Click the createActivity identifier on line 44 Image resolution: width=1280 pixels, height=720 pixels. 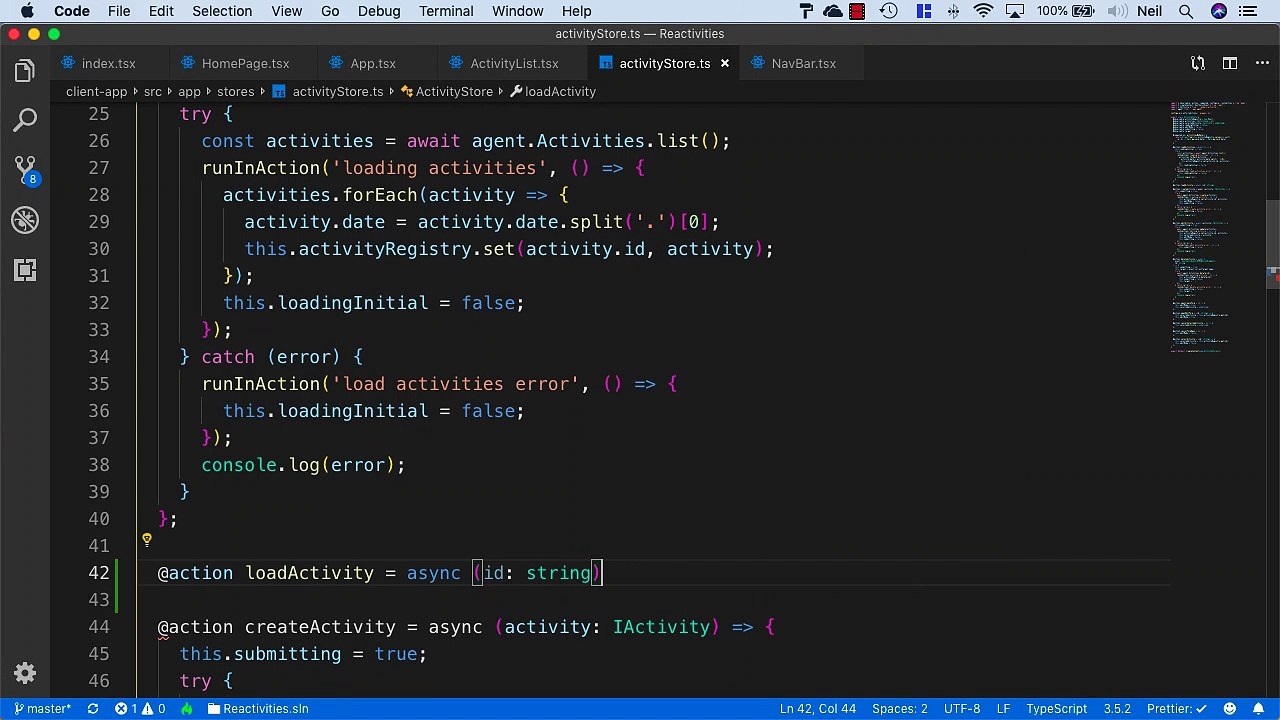click(x=320, y=627)
